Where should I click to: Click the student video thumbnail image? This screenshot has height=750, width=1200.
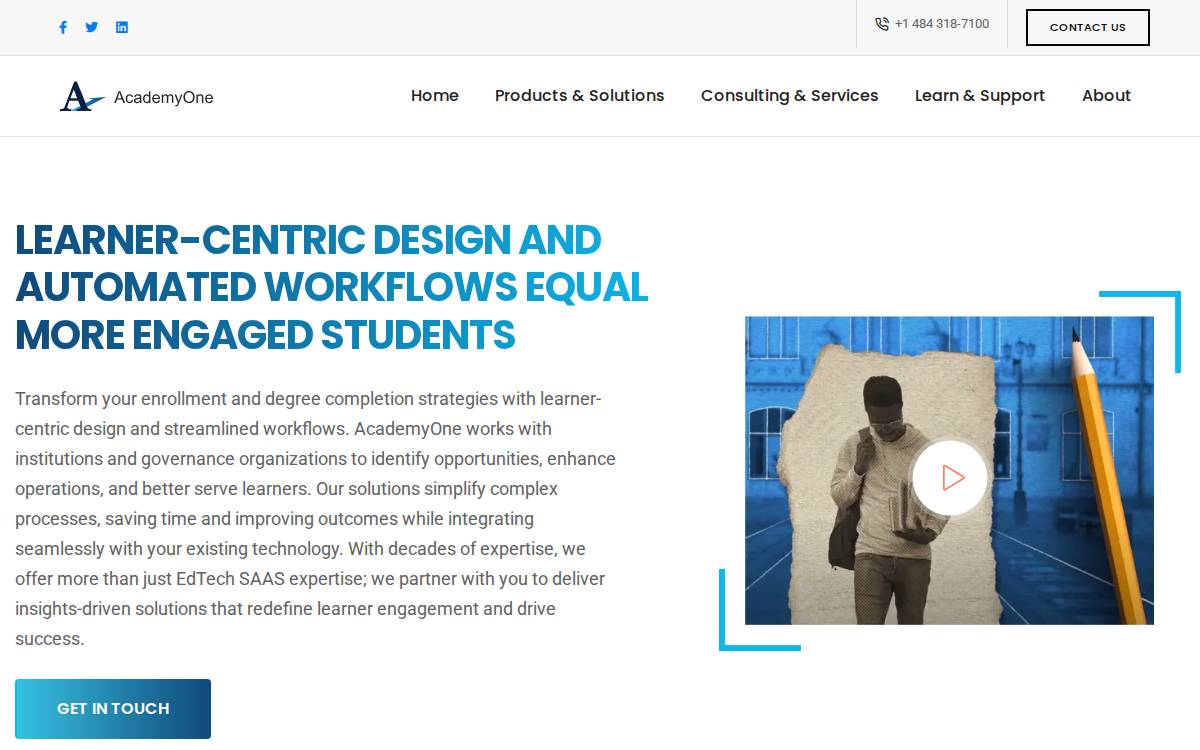(949, 470)
